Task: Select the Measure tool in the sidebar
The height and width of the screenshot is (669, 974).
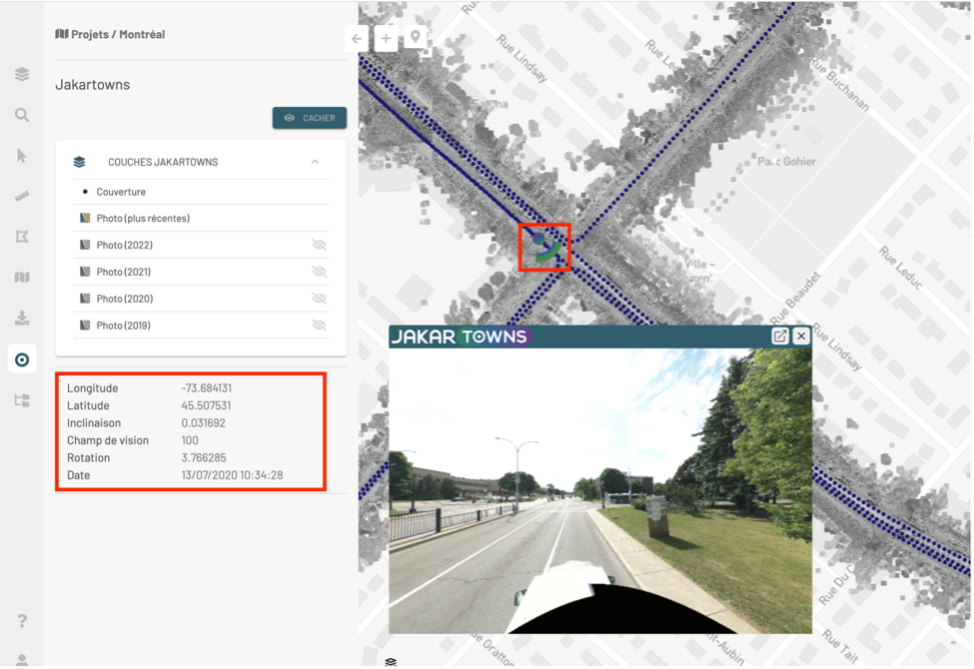Action: 22,196
